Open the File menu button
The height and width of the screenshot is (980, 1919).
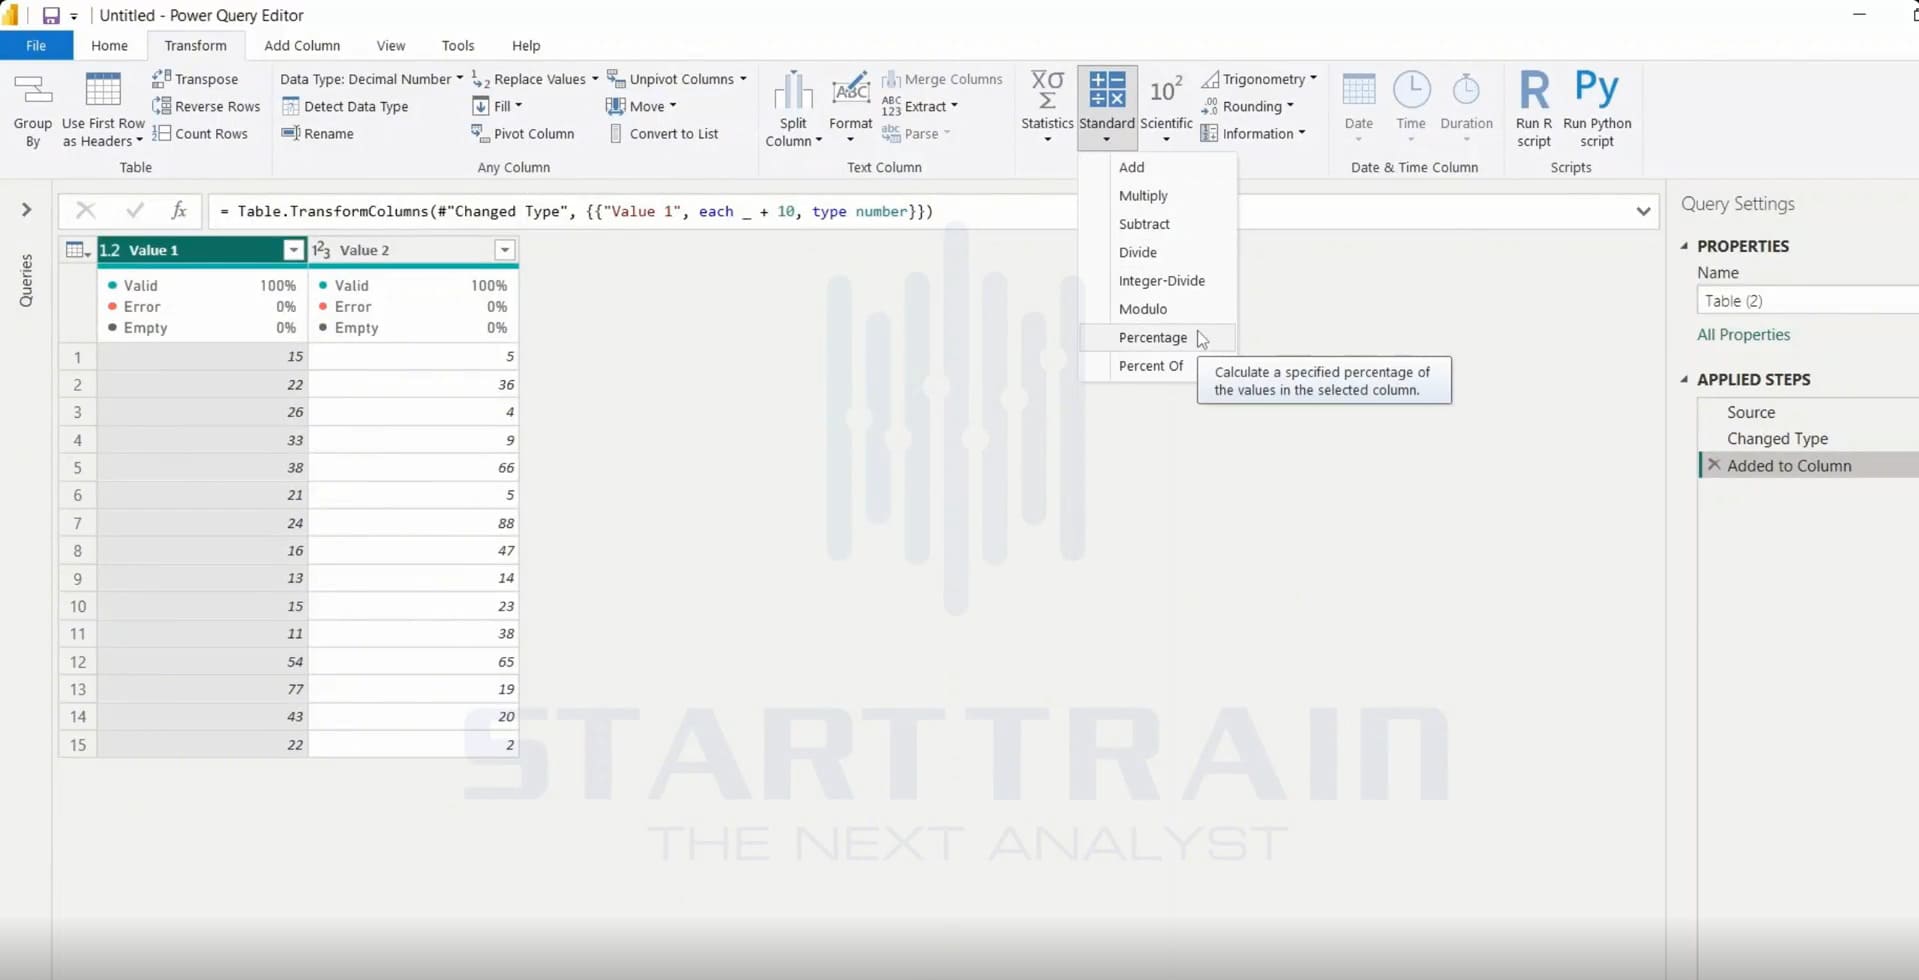coord(36,45)
